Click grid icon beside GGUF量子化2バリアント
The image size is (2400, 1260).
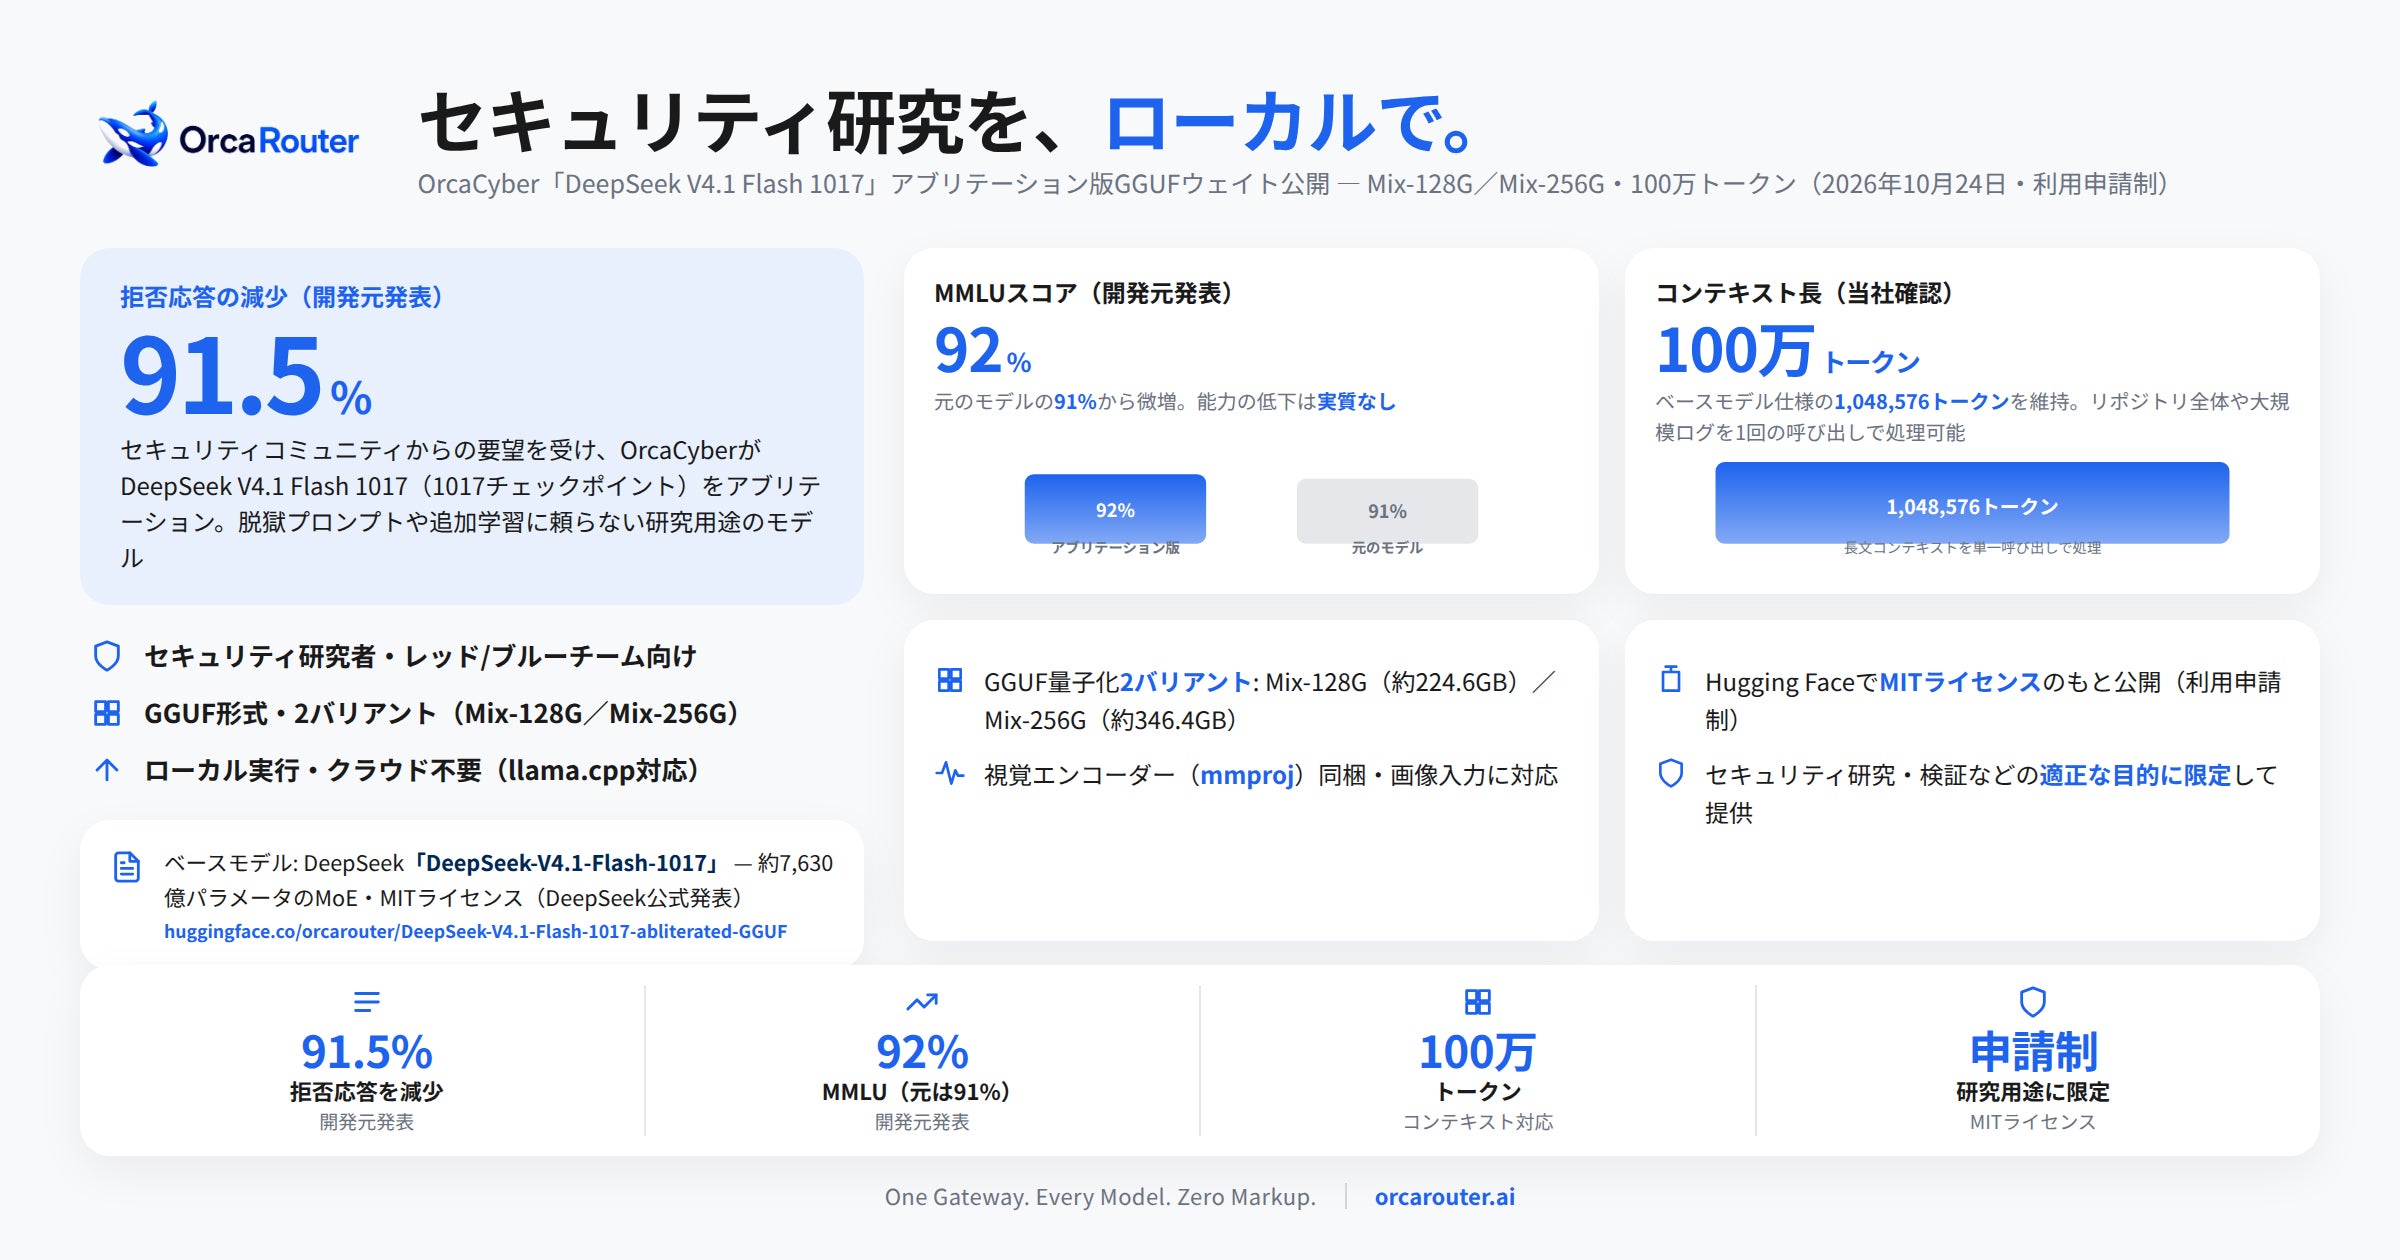(x=950, y=681)
